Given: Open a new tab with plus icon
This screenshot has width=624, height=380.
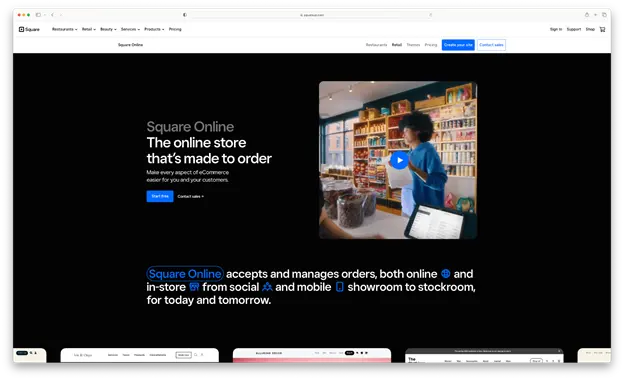Looking at the screenshot, I should click(595, 15).
